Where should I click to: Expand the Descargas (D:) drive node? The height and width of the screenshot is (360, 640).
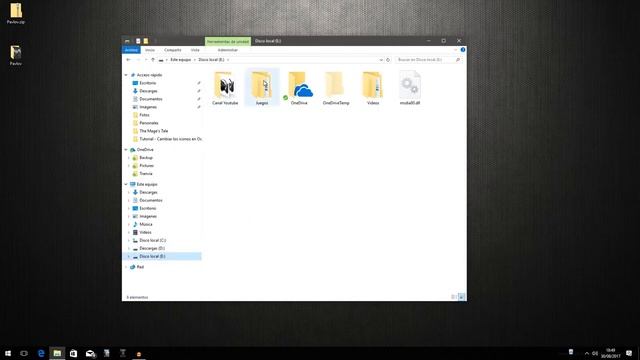point(129,248)
